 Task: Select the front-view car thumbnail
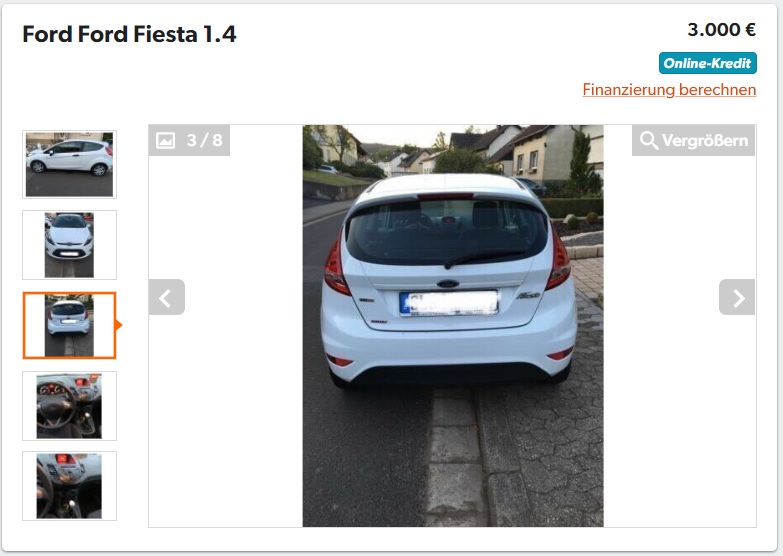click(69, 245)
